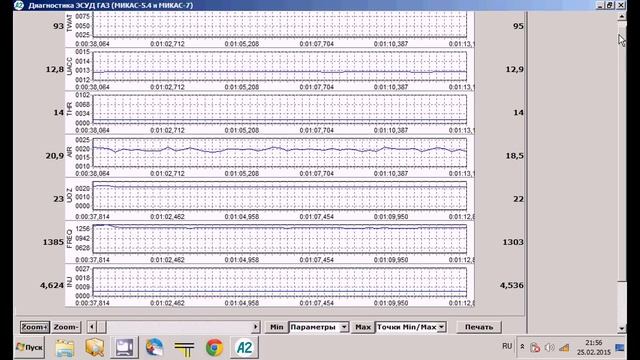
Task: Click the right FREQ value 1303
Action: 513,242
